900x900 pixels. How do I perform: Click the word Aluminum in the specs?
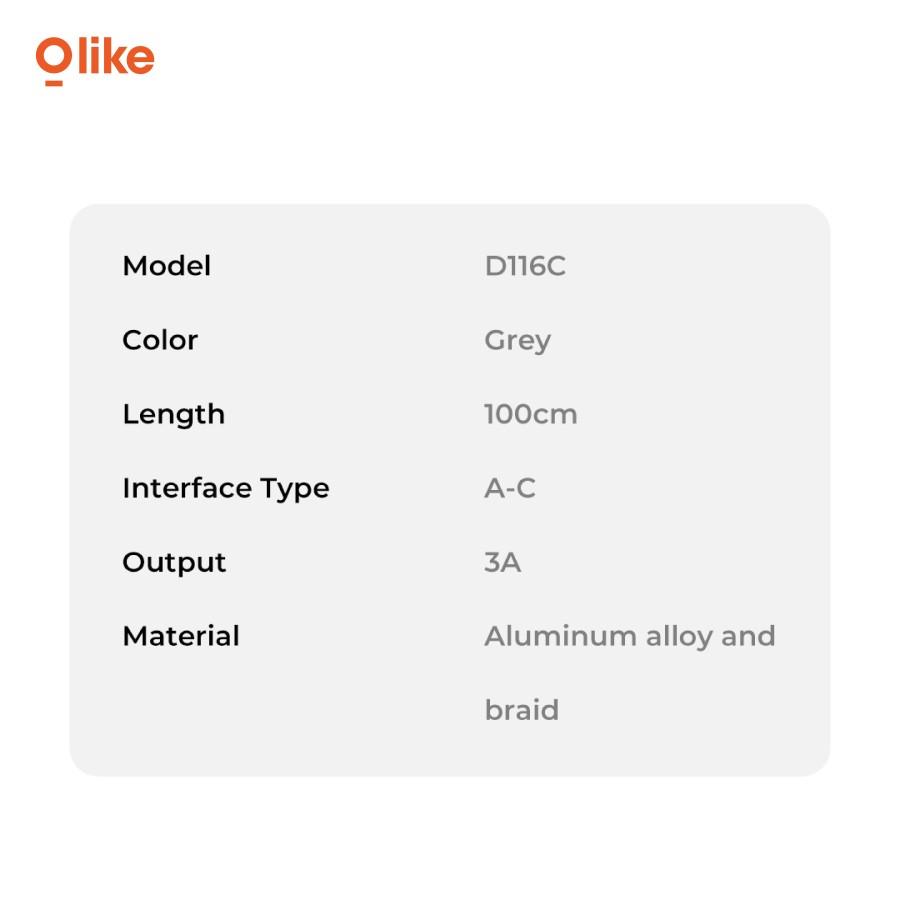click(561, 637)
